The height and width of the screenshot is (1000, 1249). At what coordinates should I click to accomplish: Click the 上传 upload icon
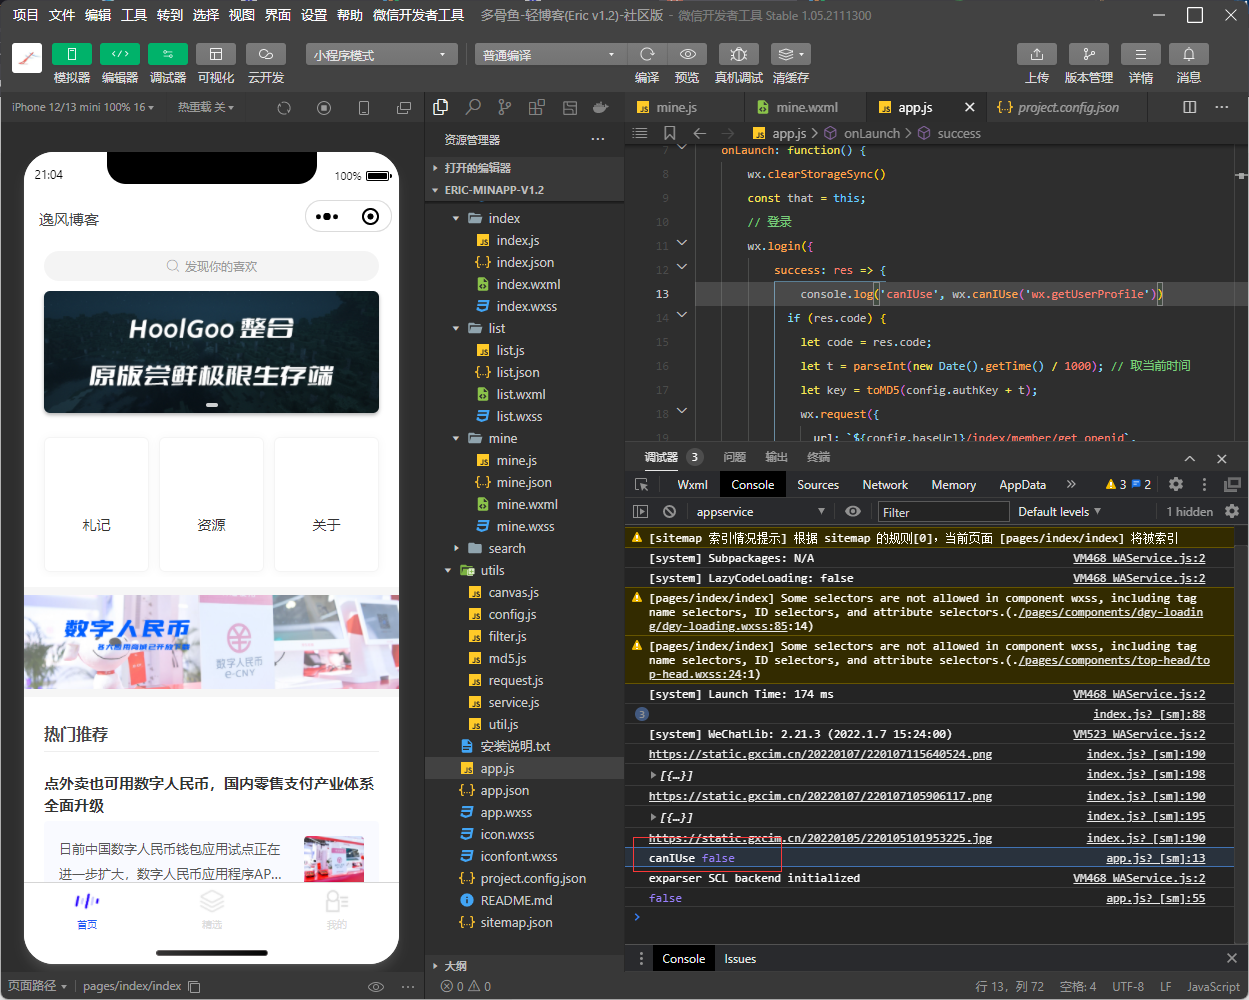pyautogui.click(x=1037, y=54)
